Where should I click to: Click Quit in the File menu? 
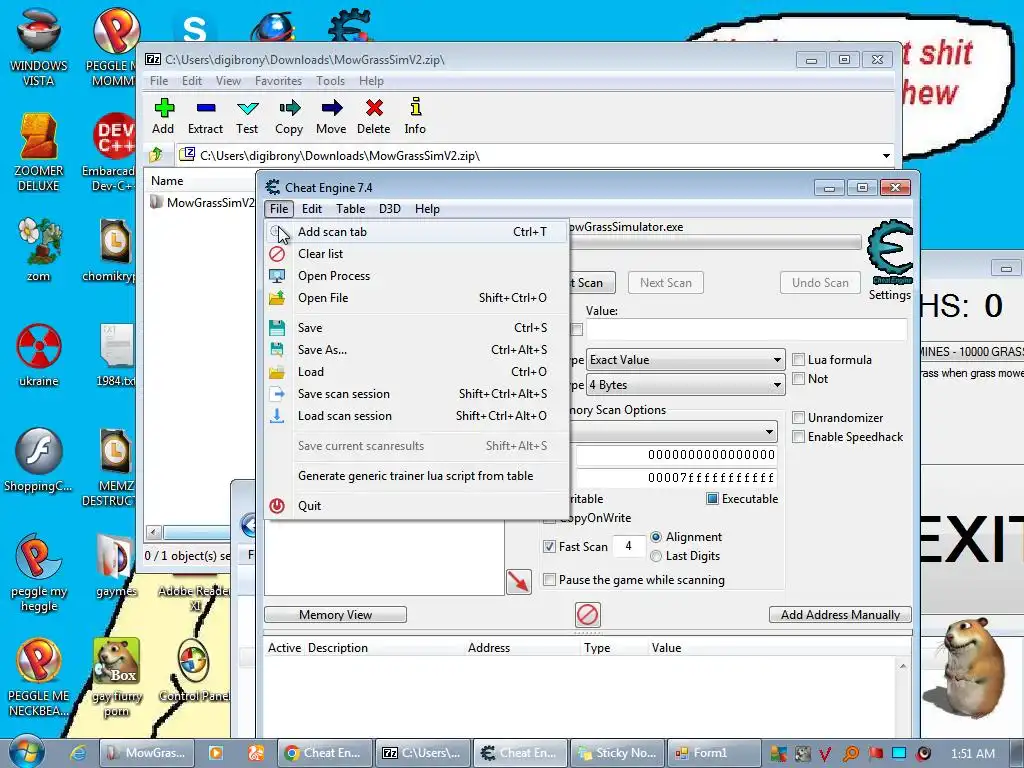416,505
